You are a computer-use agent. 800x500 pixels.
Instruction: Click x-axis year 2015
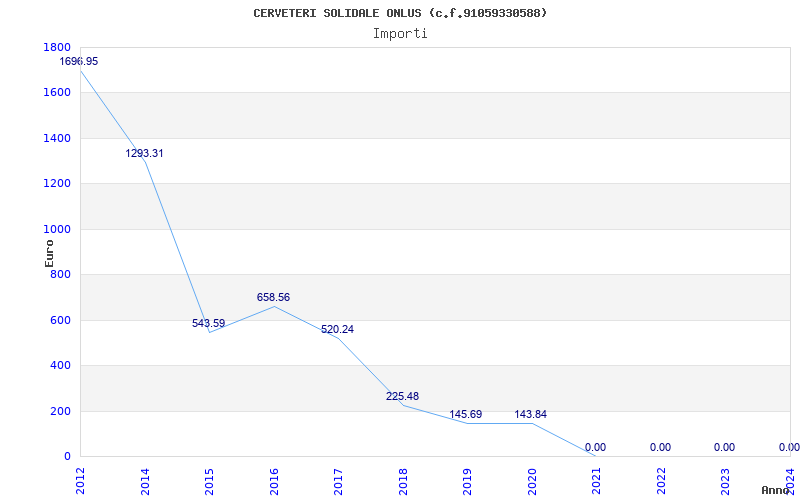coord(209,481)
